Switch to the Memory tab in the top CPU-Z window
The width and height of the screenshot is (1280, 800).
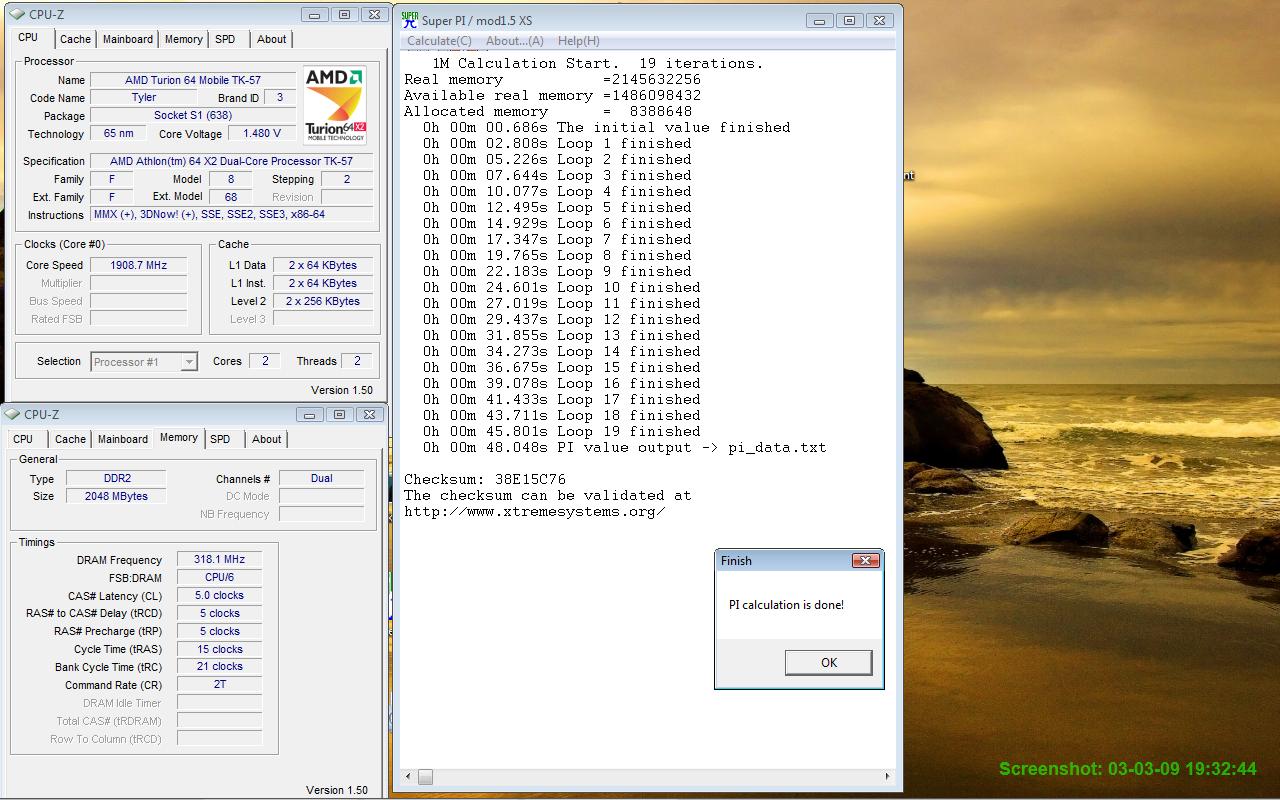[x=184, y=39]
